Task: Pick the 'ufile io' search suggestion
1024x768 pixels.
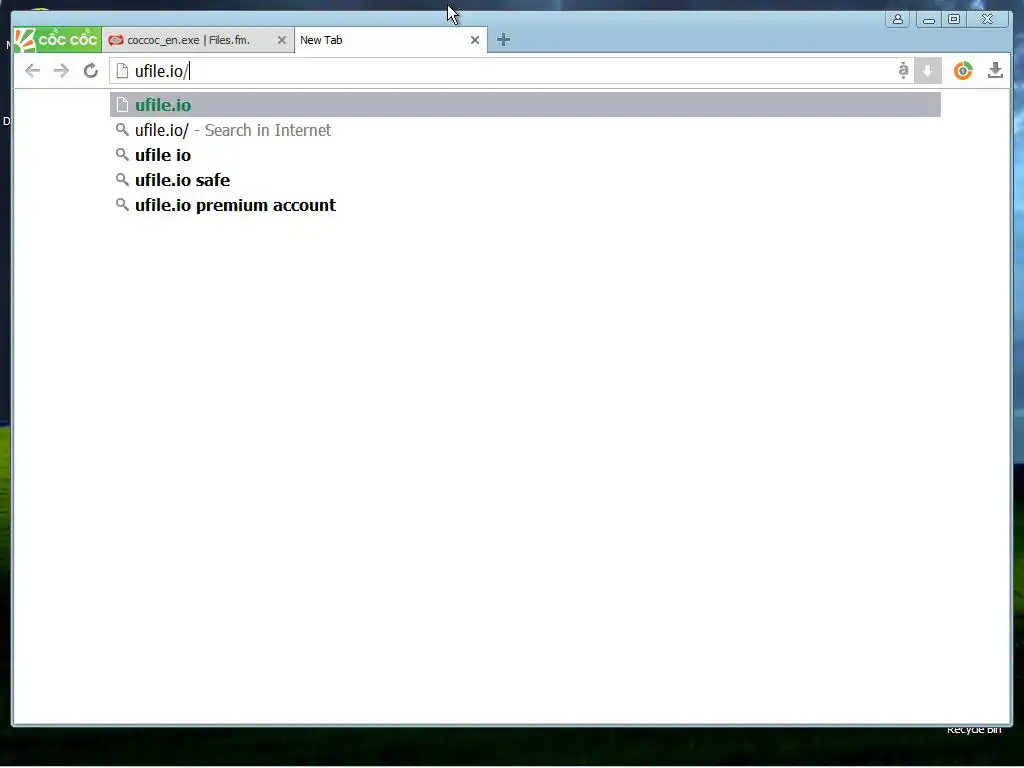Action: pyautogui.click(x=525, y=155)
